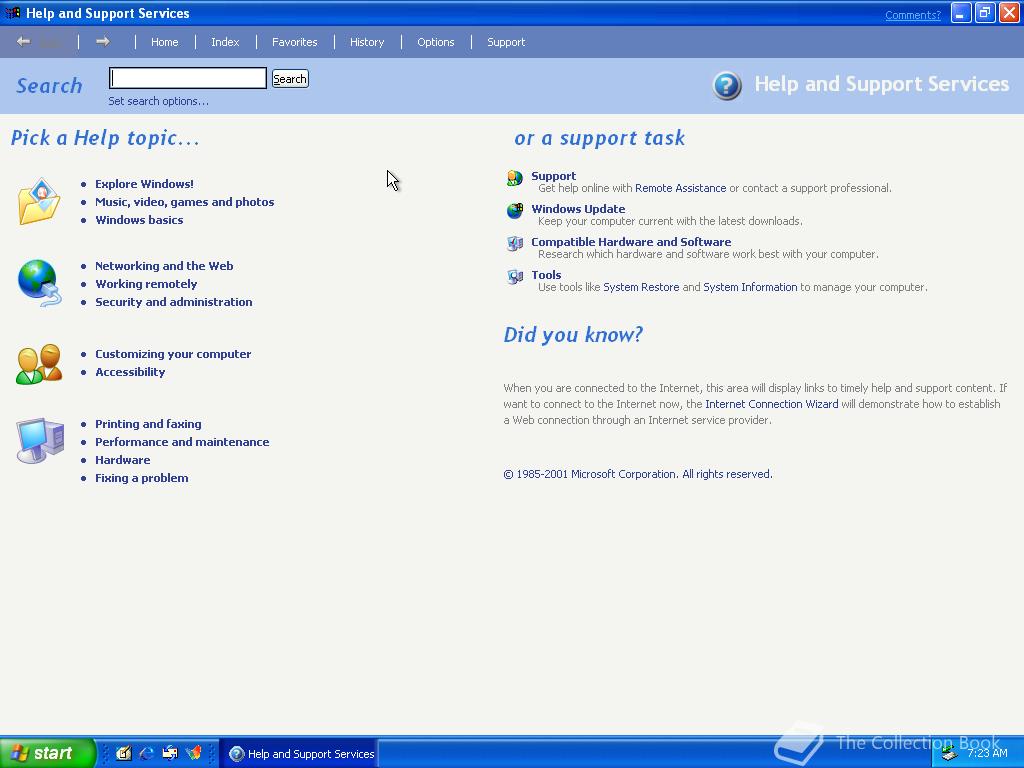Open the Remote Assistance link
Image resolution: width=1024 pixels, height=768 pixels.
point(680,188)
